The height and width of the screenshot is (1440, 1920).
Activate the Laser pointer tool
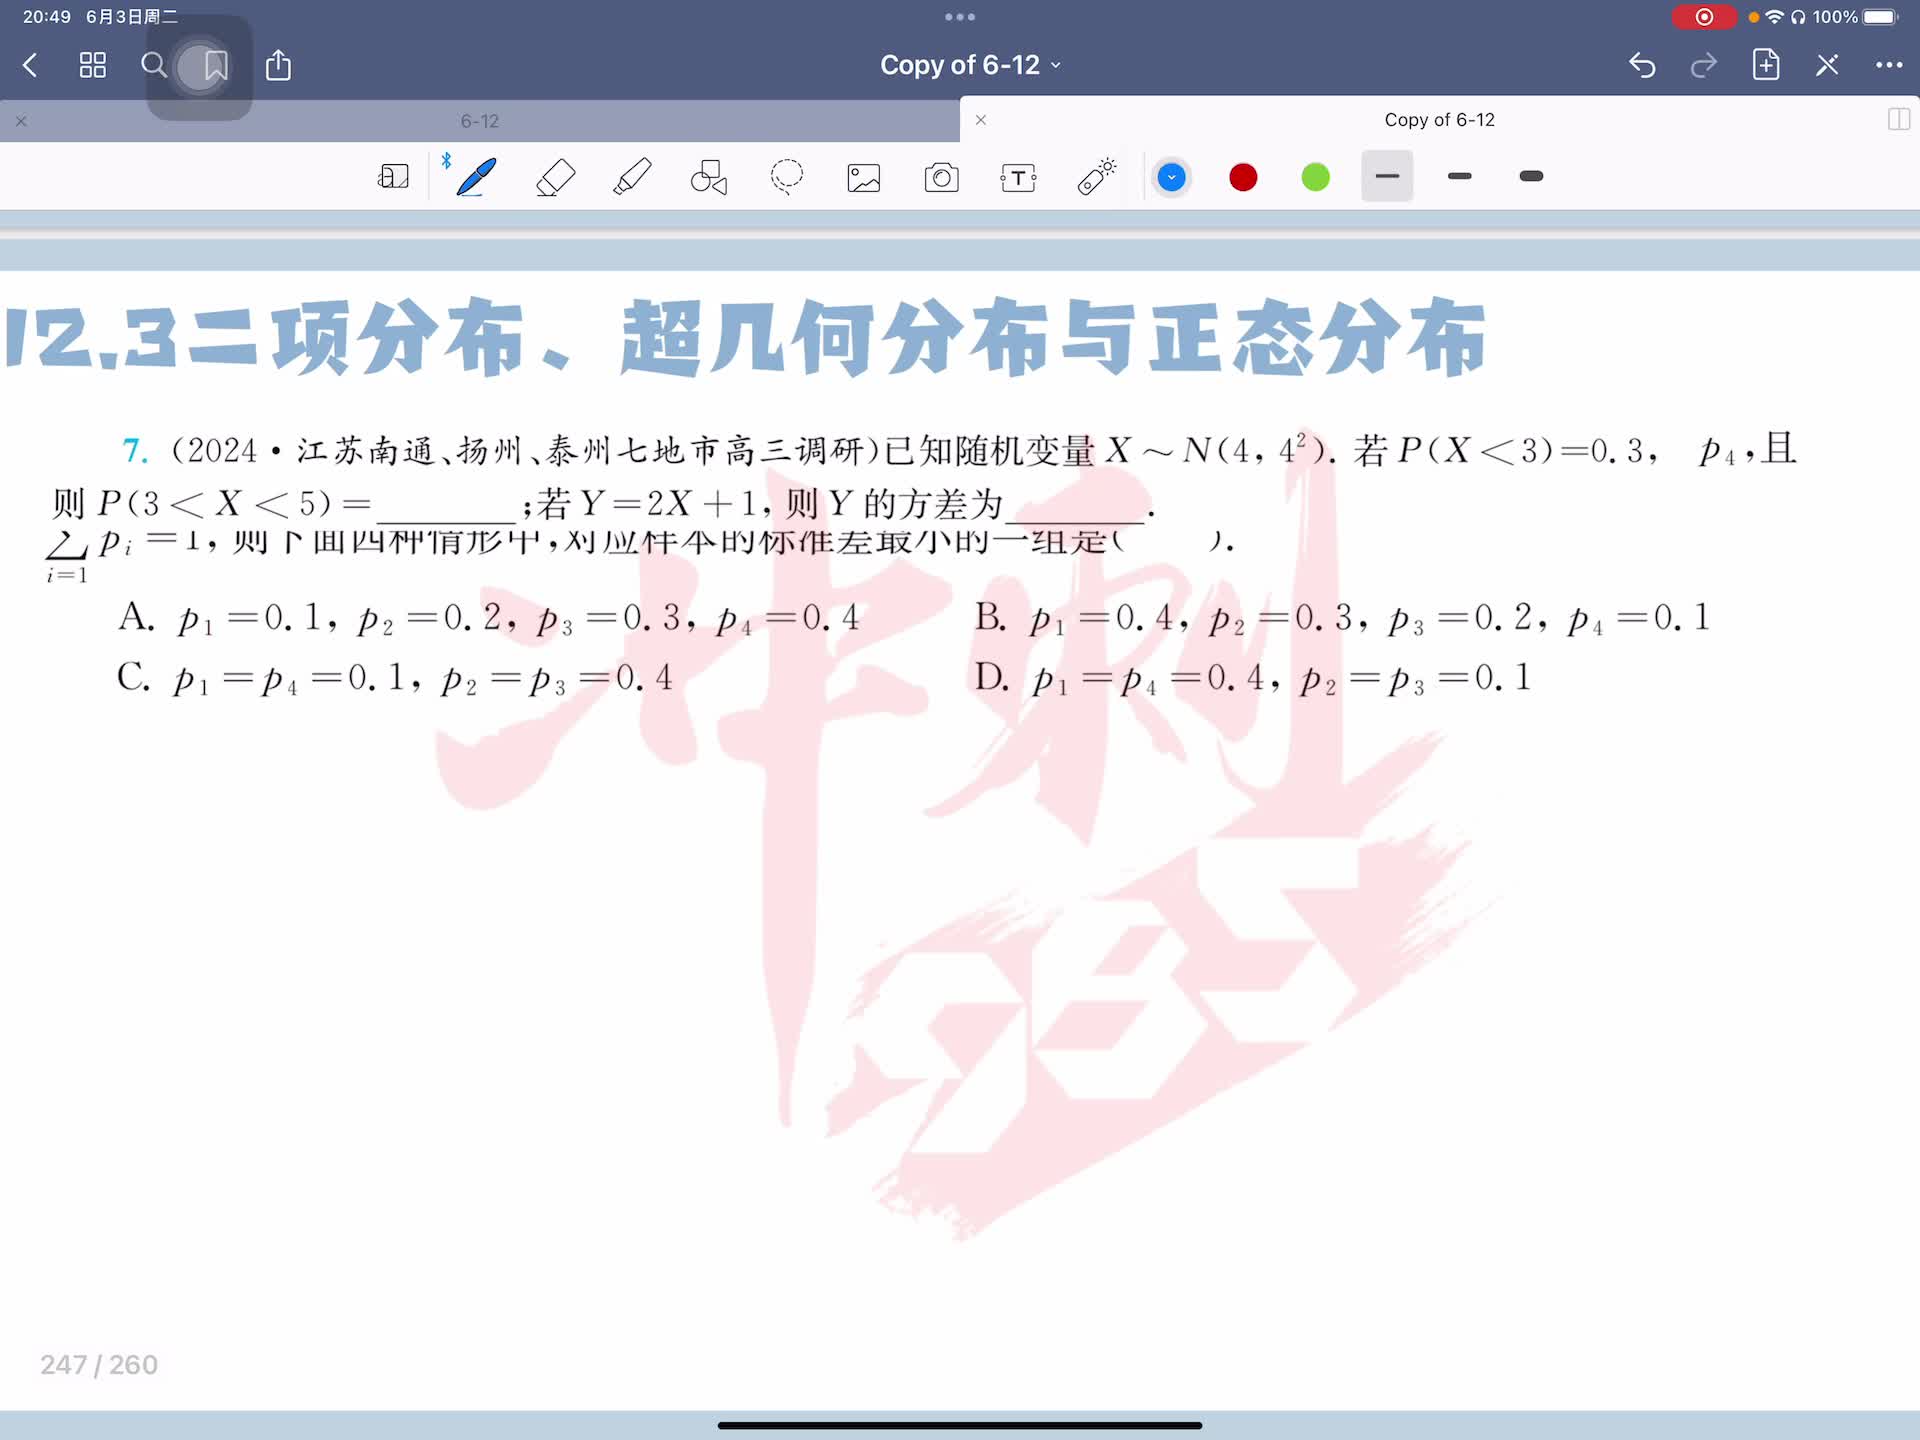tap(1096, 177)
